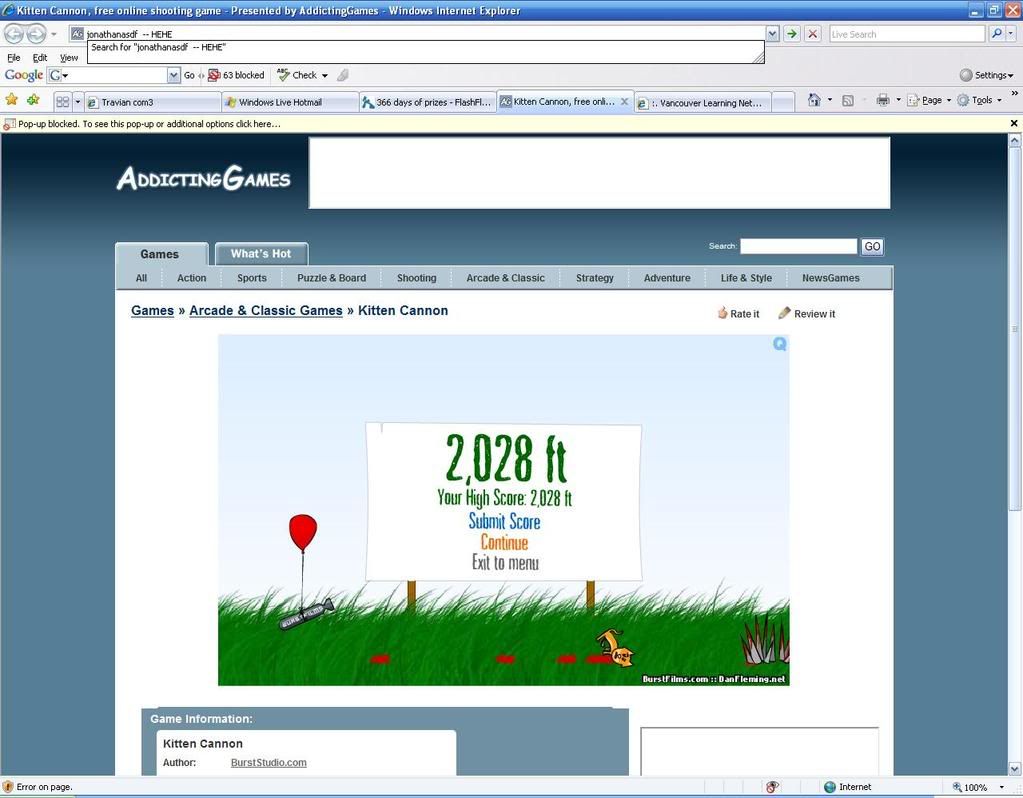
Task: Click the Add to Favorites icon
Action: [x=33, y=100]
